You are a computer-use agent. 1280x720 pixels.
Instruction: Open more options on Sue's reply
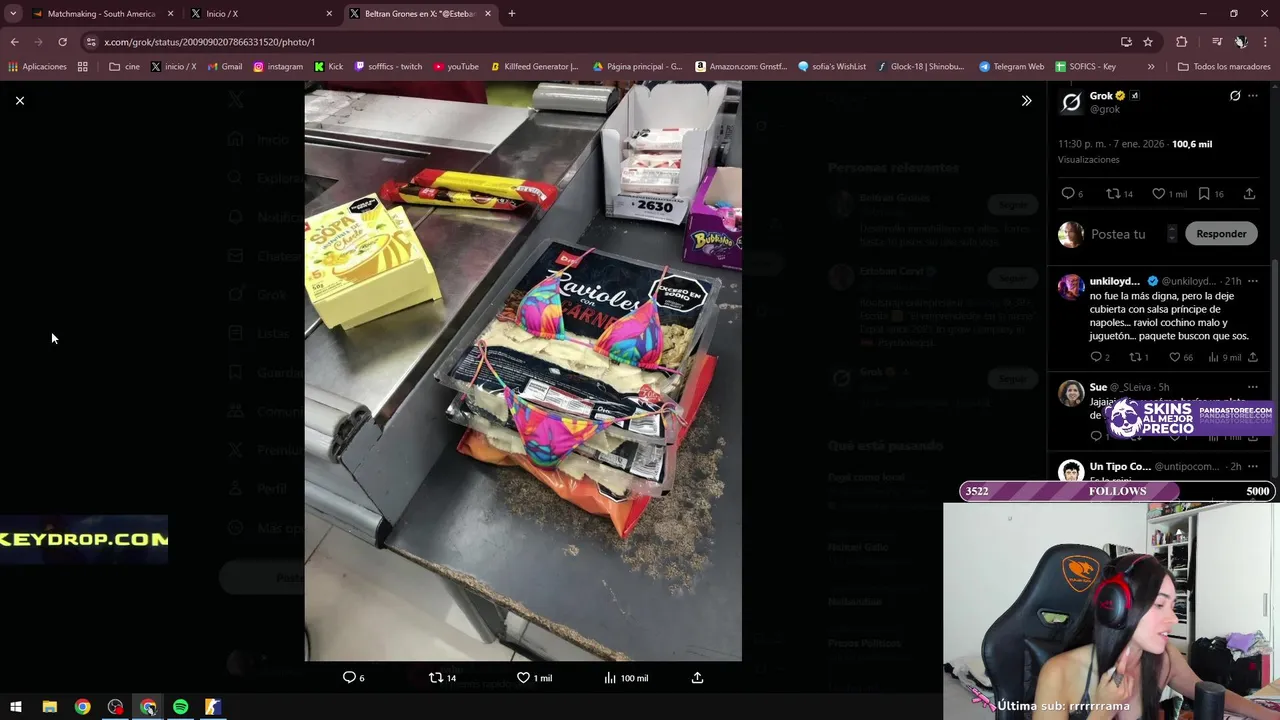point(1253,387)
